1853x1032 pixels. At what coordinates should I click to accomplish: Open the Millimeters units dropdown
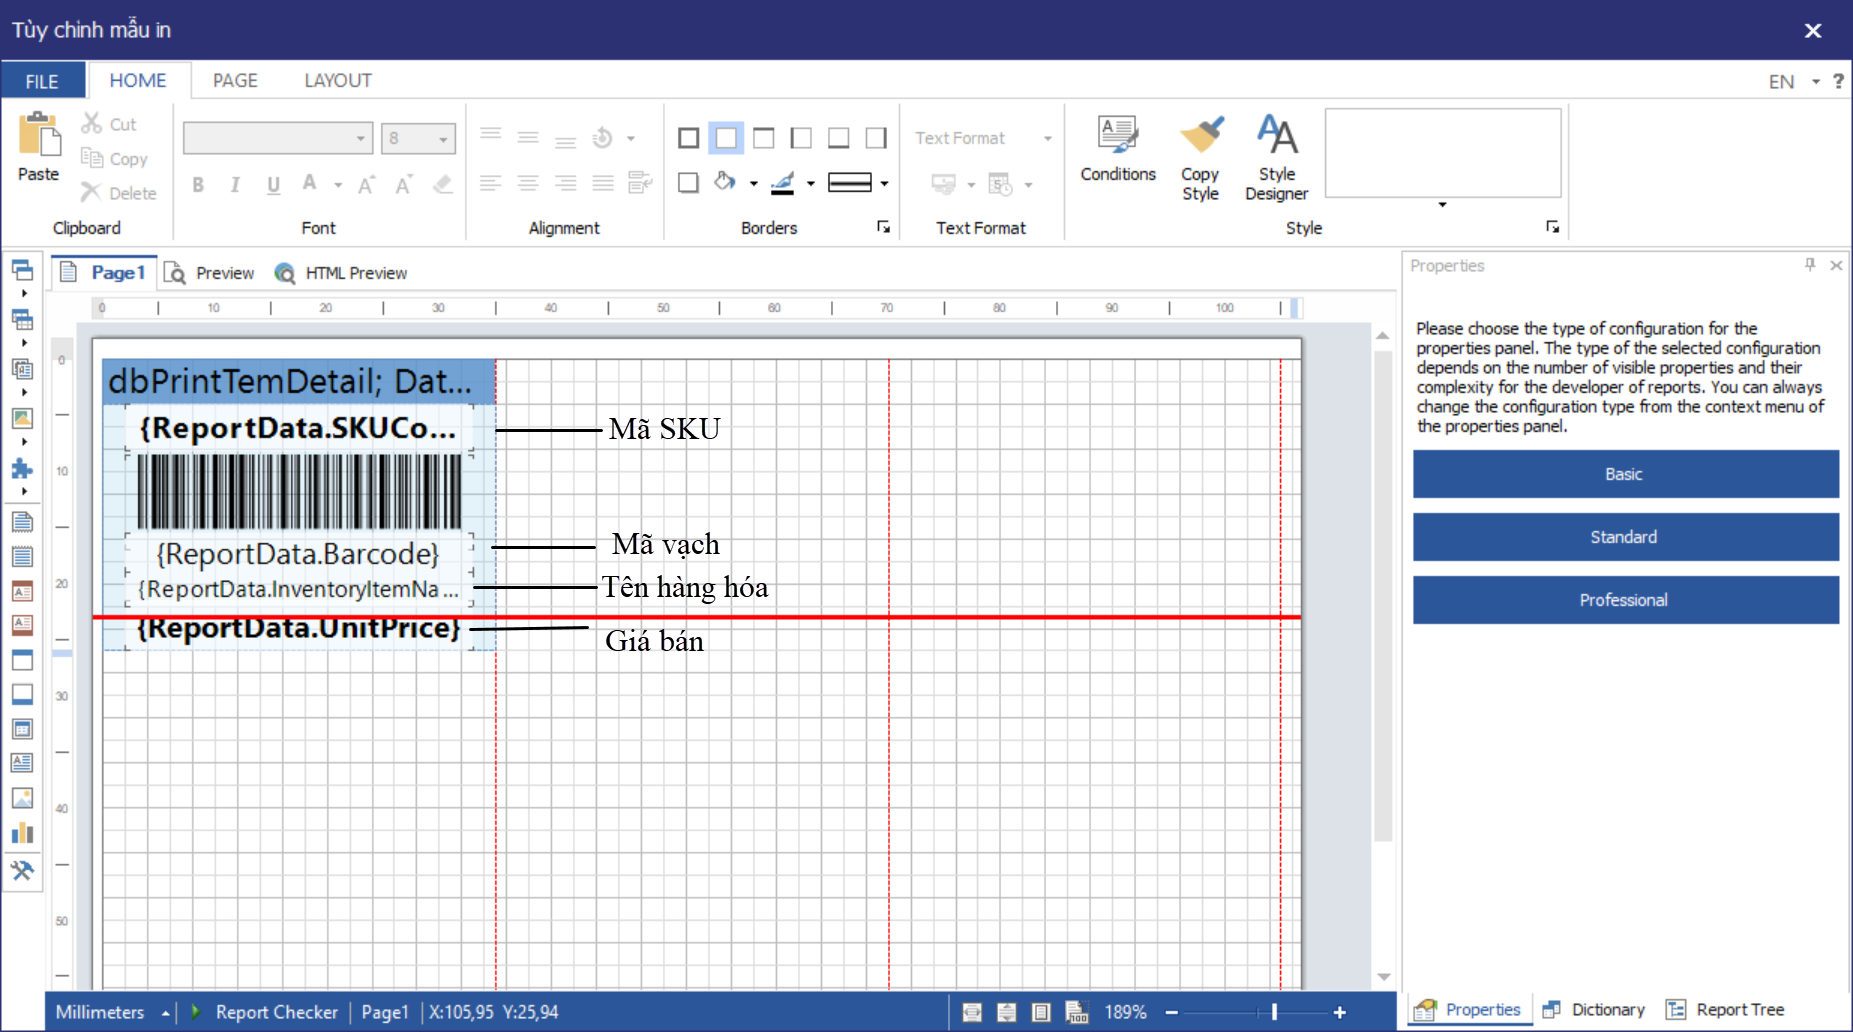pyautogui.click(x=165, y=1012)
